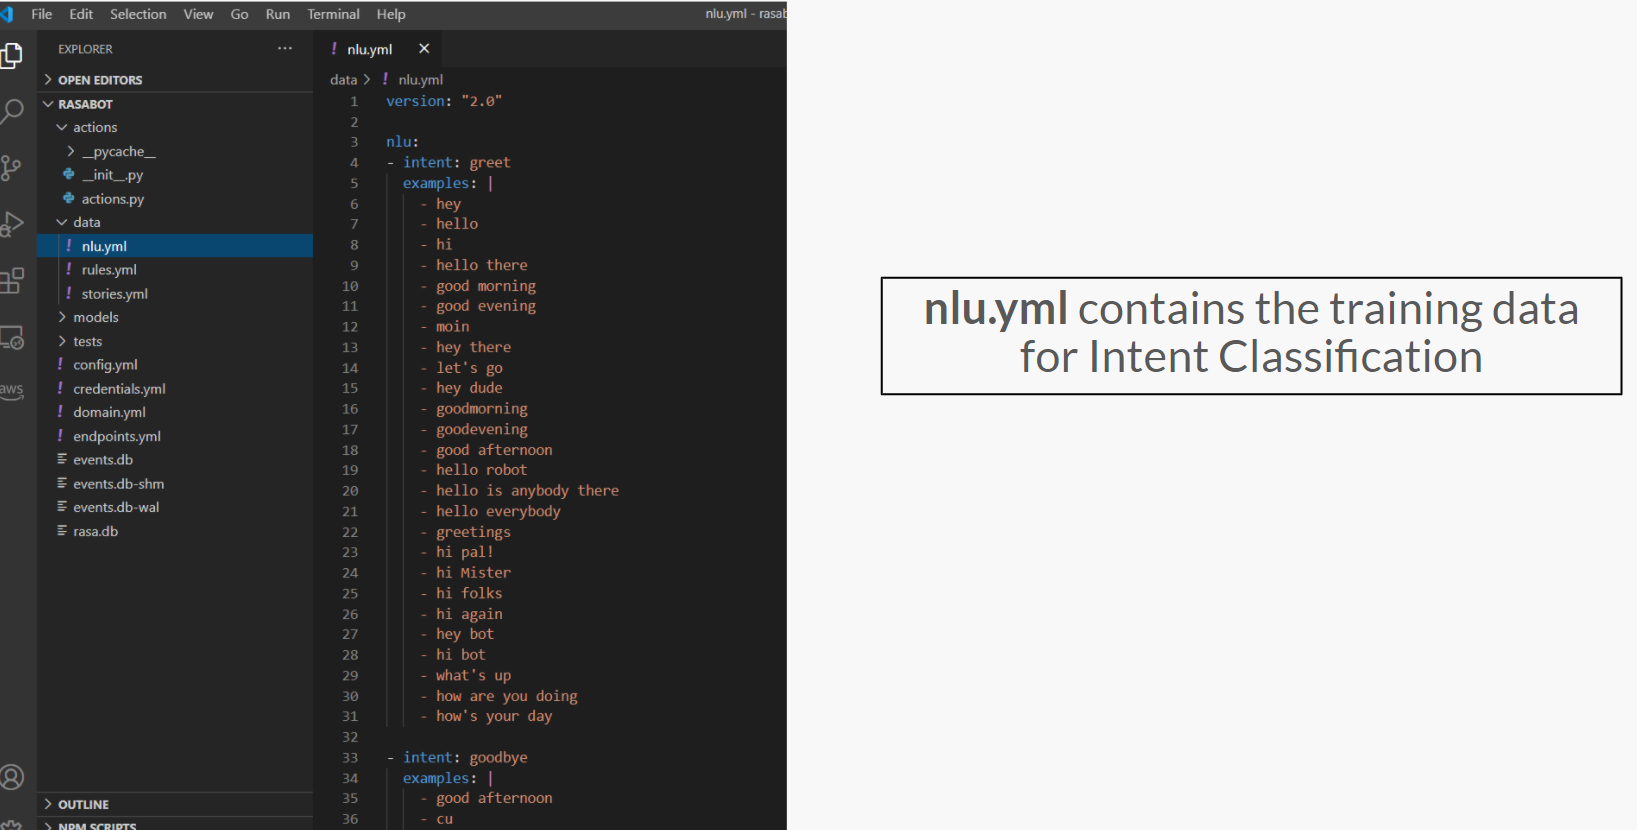Place cursor on 'hi Mister' line

[x=473, y=573]
